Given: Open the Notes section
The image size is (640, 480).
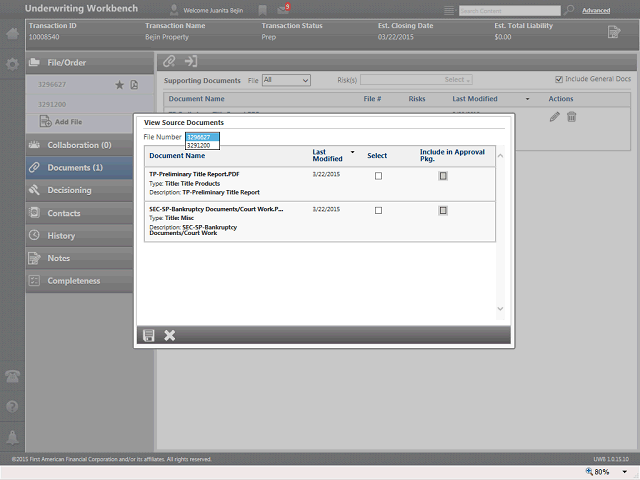Looking at the screenshot, I should point(80,258).
